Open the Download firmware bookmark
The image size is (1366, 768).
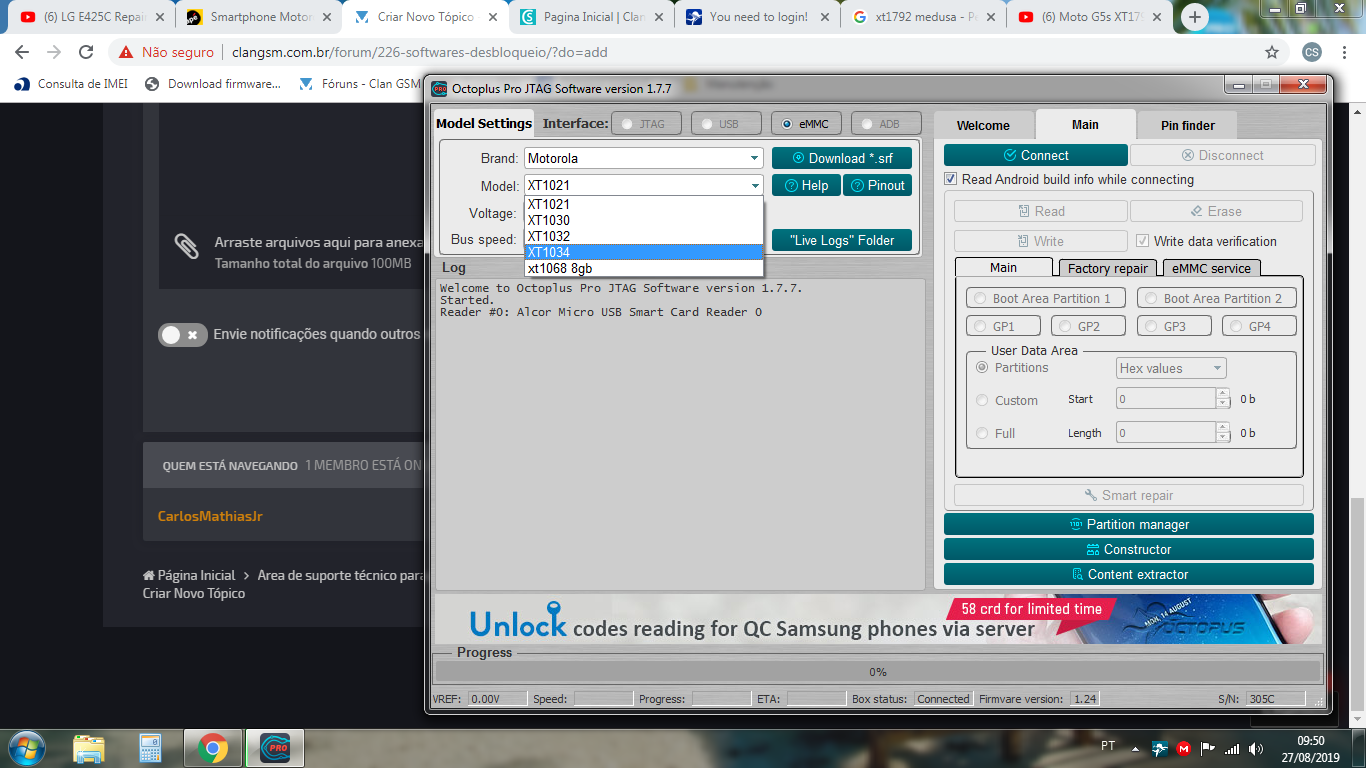pyautogui.click(x=213, y=84)
